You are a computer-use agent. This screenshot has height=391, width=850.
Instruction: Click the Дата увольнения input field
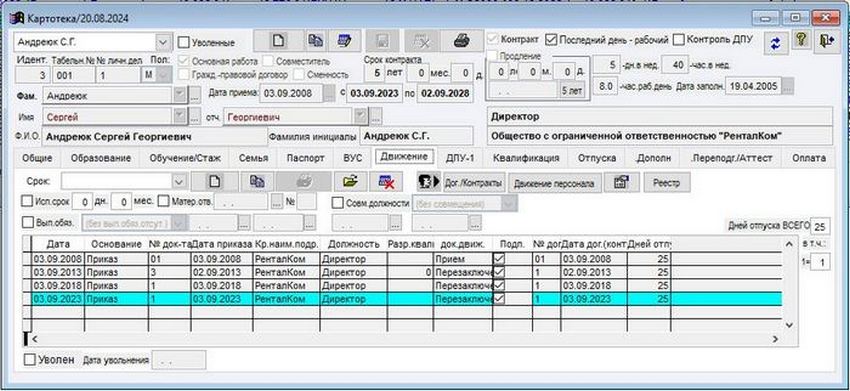pyautogui.click(x=179, y=360)
